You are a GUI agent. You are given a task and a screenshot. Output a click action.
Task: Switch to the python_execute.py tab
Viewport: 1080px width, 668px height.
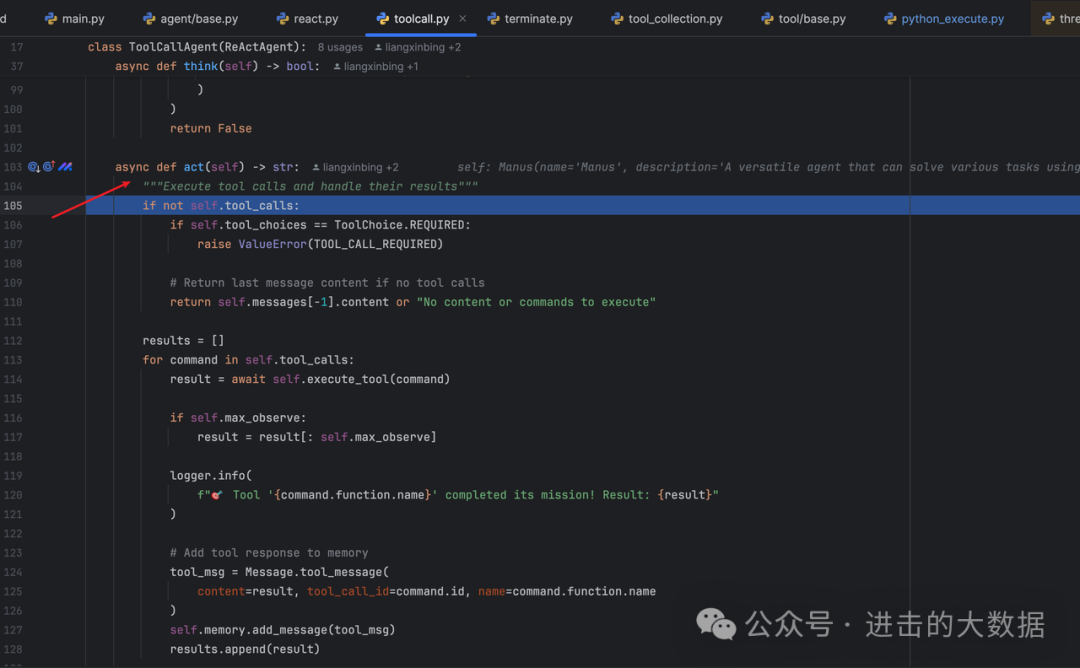pos(944,19)
